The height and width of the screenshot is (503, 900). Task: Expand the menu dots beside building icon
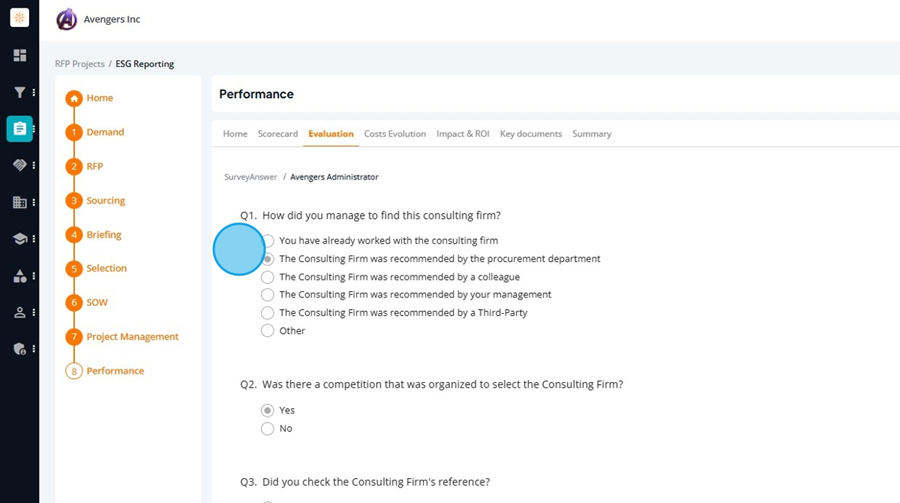[x=34, y=202]
